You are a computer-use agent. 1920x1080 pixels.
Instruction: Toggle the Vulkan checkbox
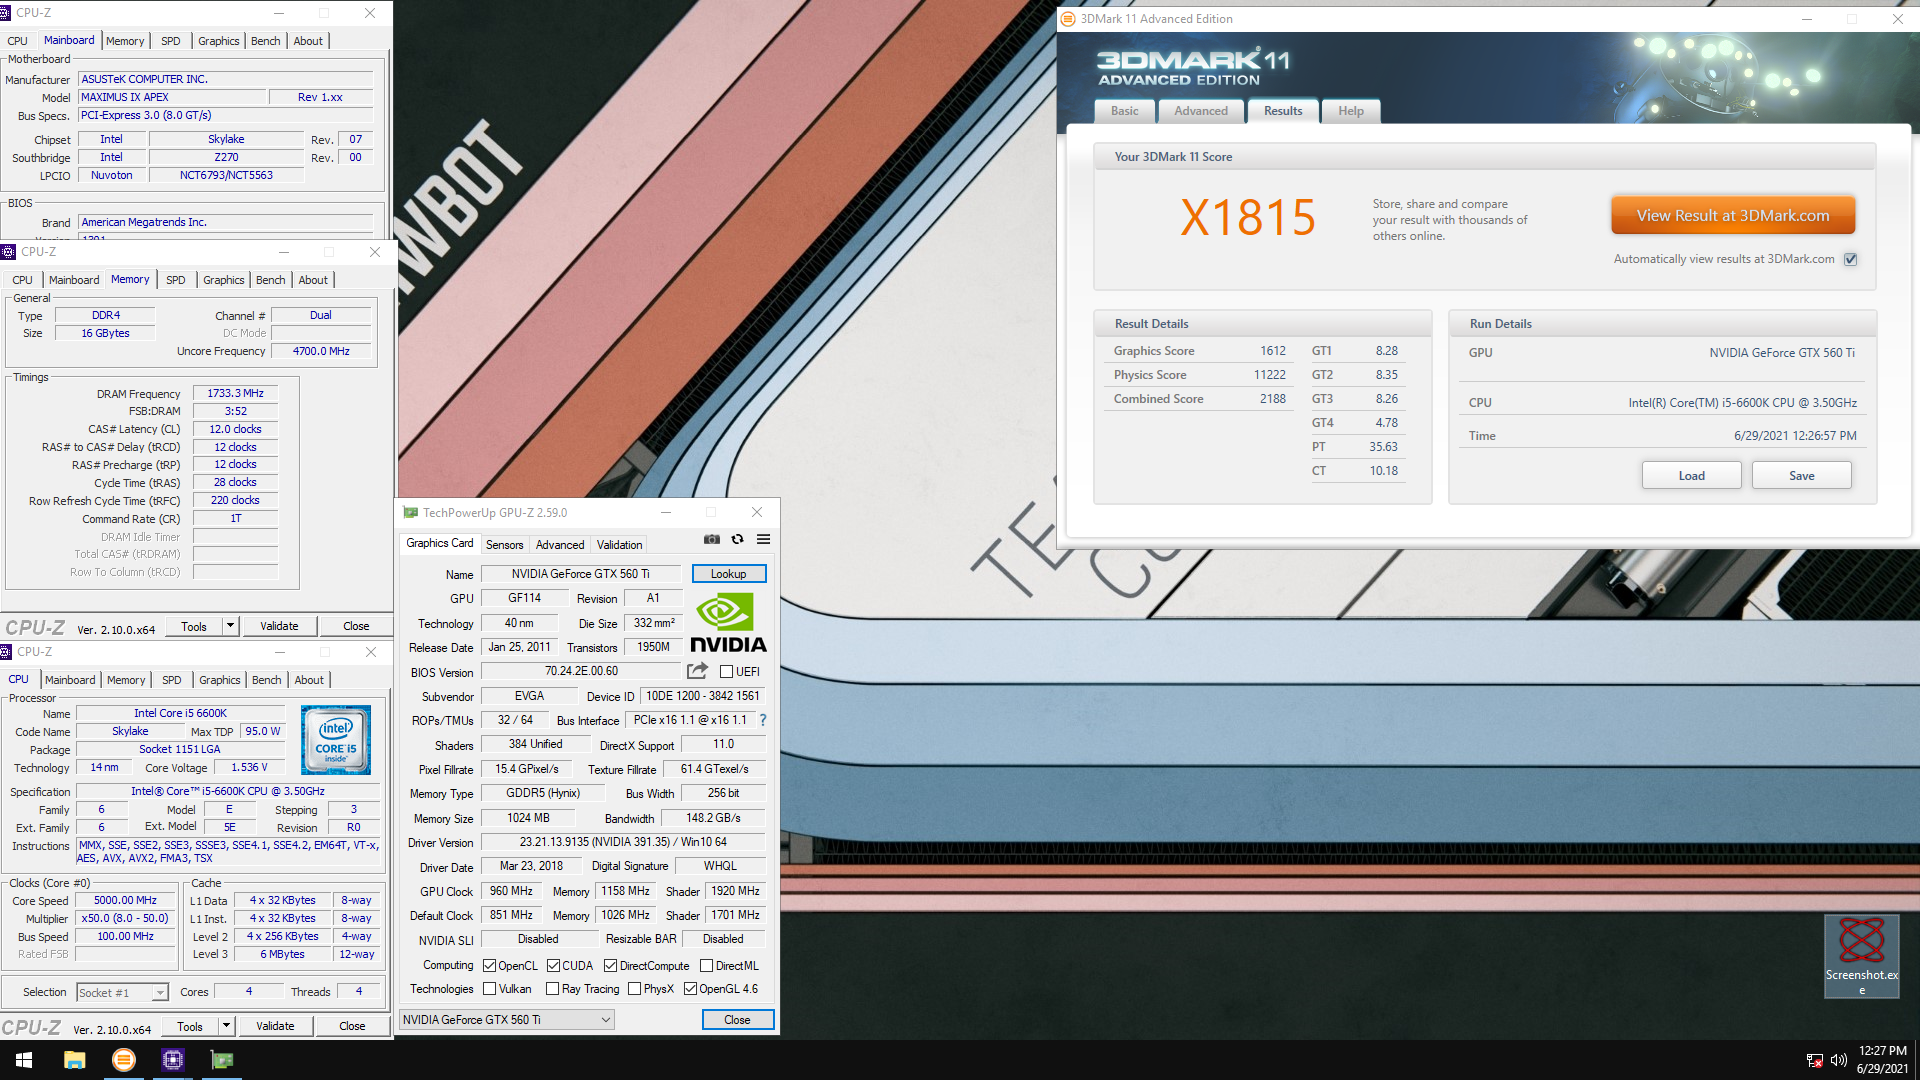click(x=490, y=989)
